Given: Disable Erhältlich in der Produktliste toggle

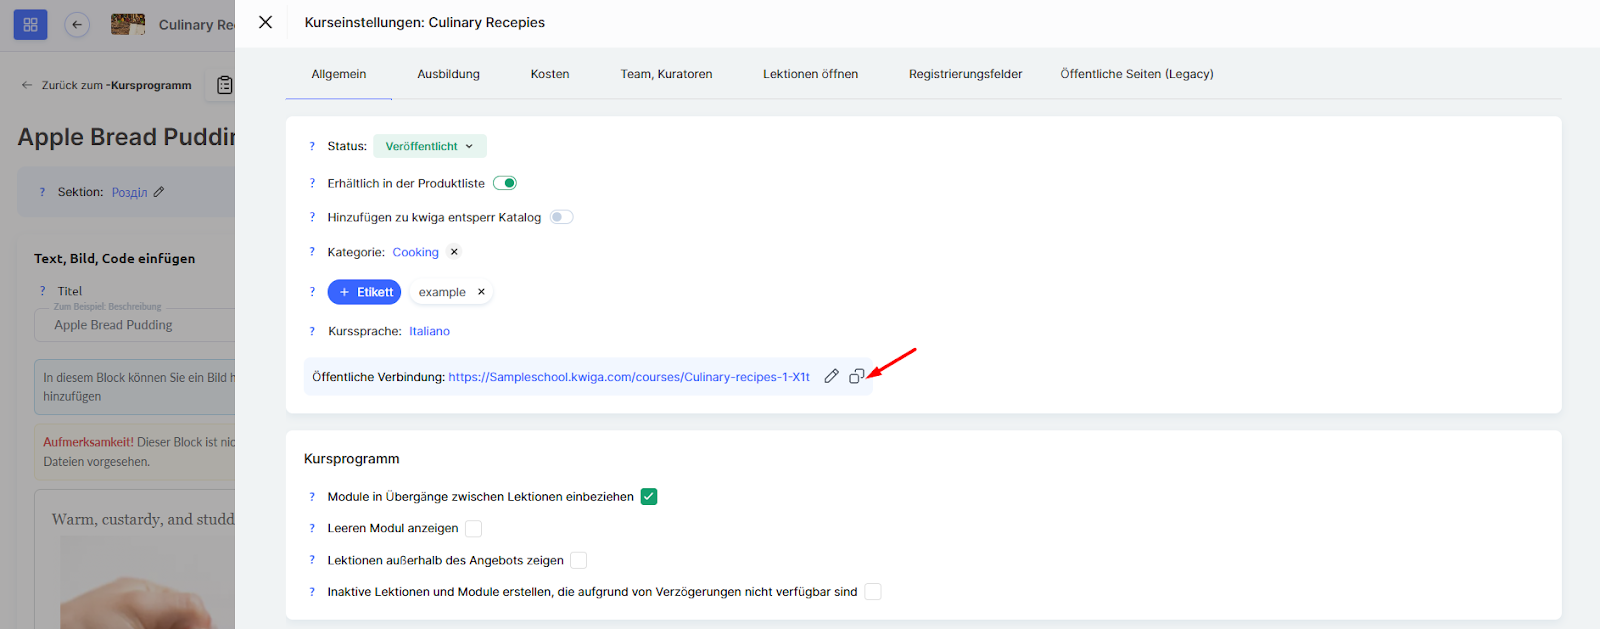Looking at the screenshot, I should [x=505, y=183].
